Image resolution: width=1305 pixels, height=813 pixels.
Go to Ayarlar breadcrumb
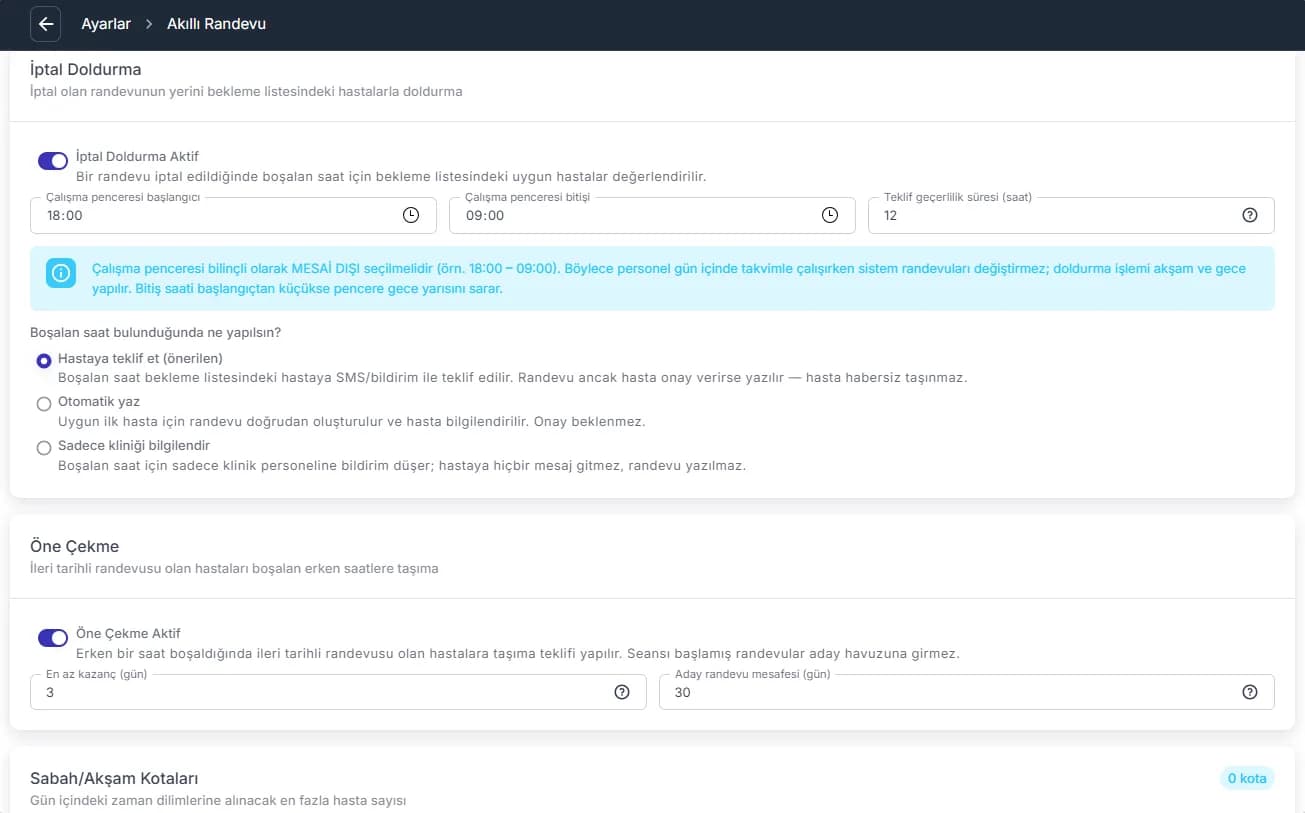(x=106, y=24)
